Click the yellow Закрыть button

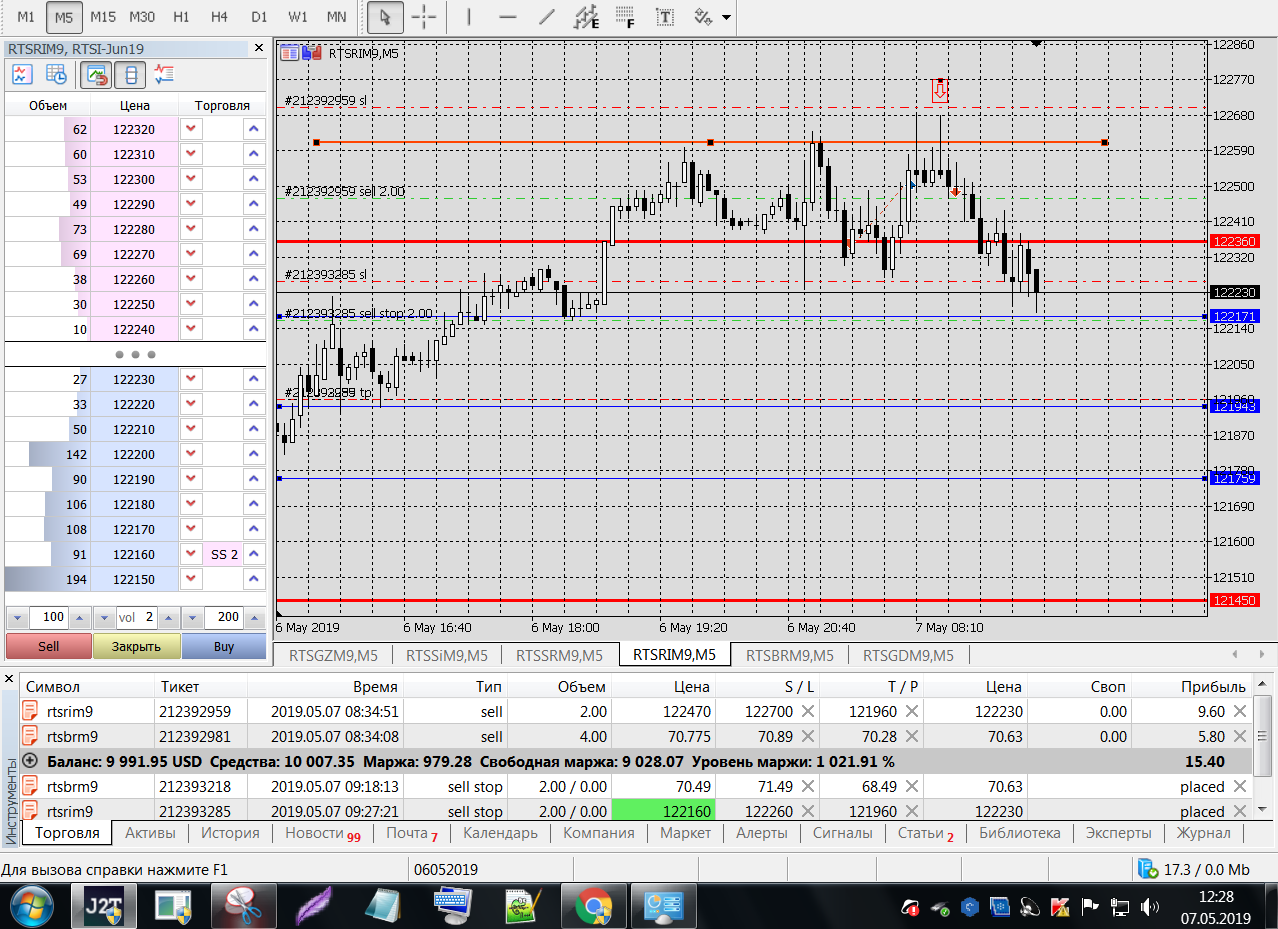point(136,646)
